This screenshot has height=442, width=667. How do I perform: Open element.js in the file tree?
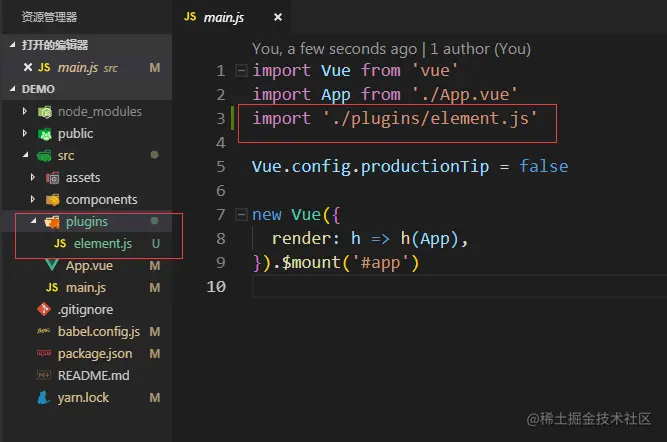point(102,243)
